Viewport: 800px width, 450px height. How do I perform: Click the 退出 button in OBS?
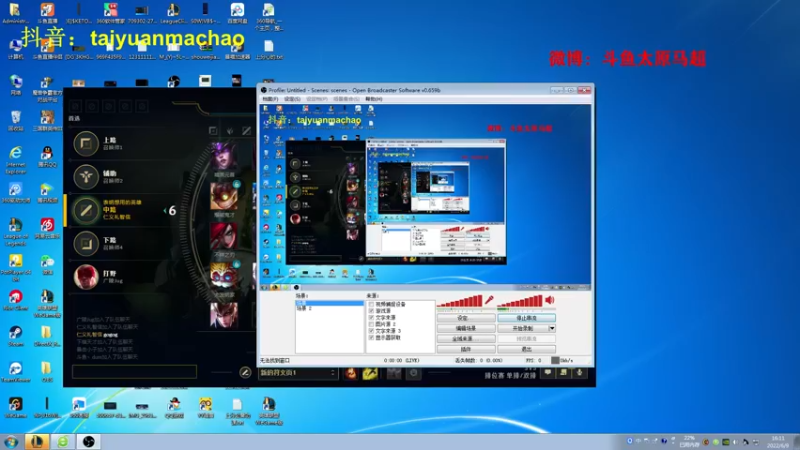[x=527, y=349]
